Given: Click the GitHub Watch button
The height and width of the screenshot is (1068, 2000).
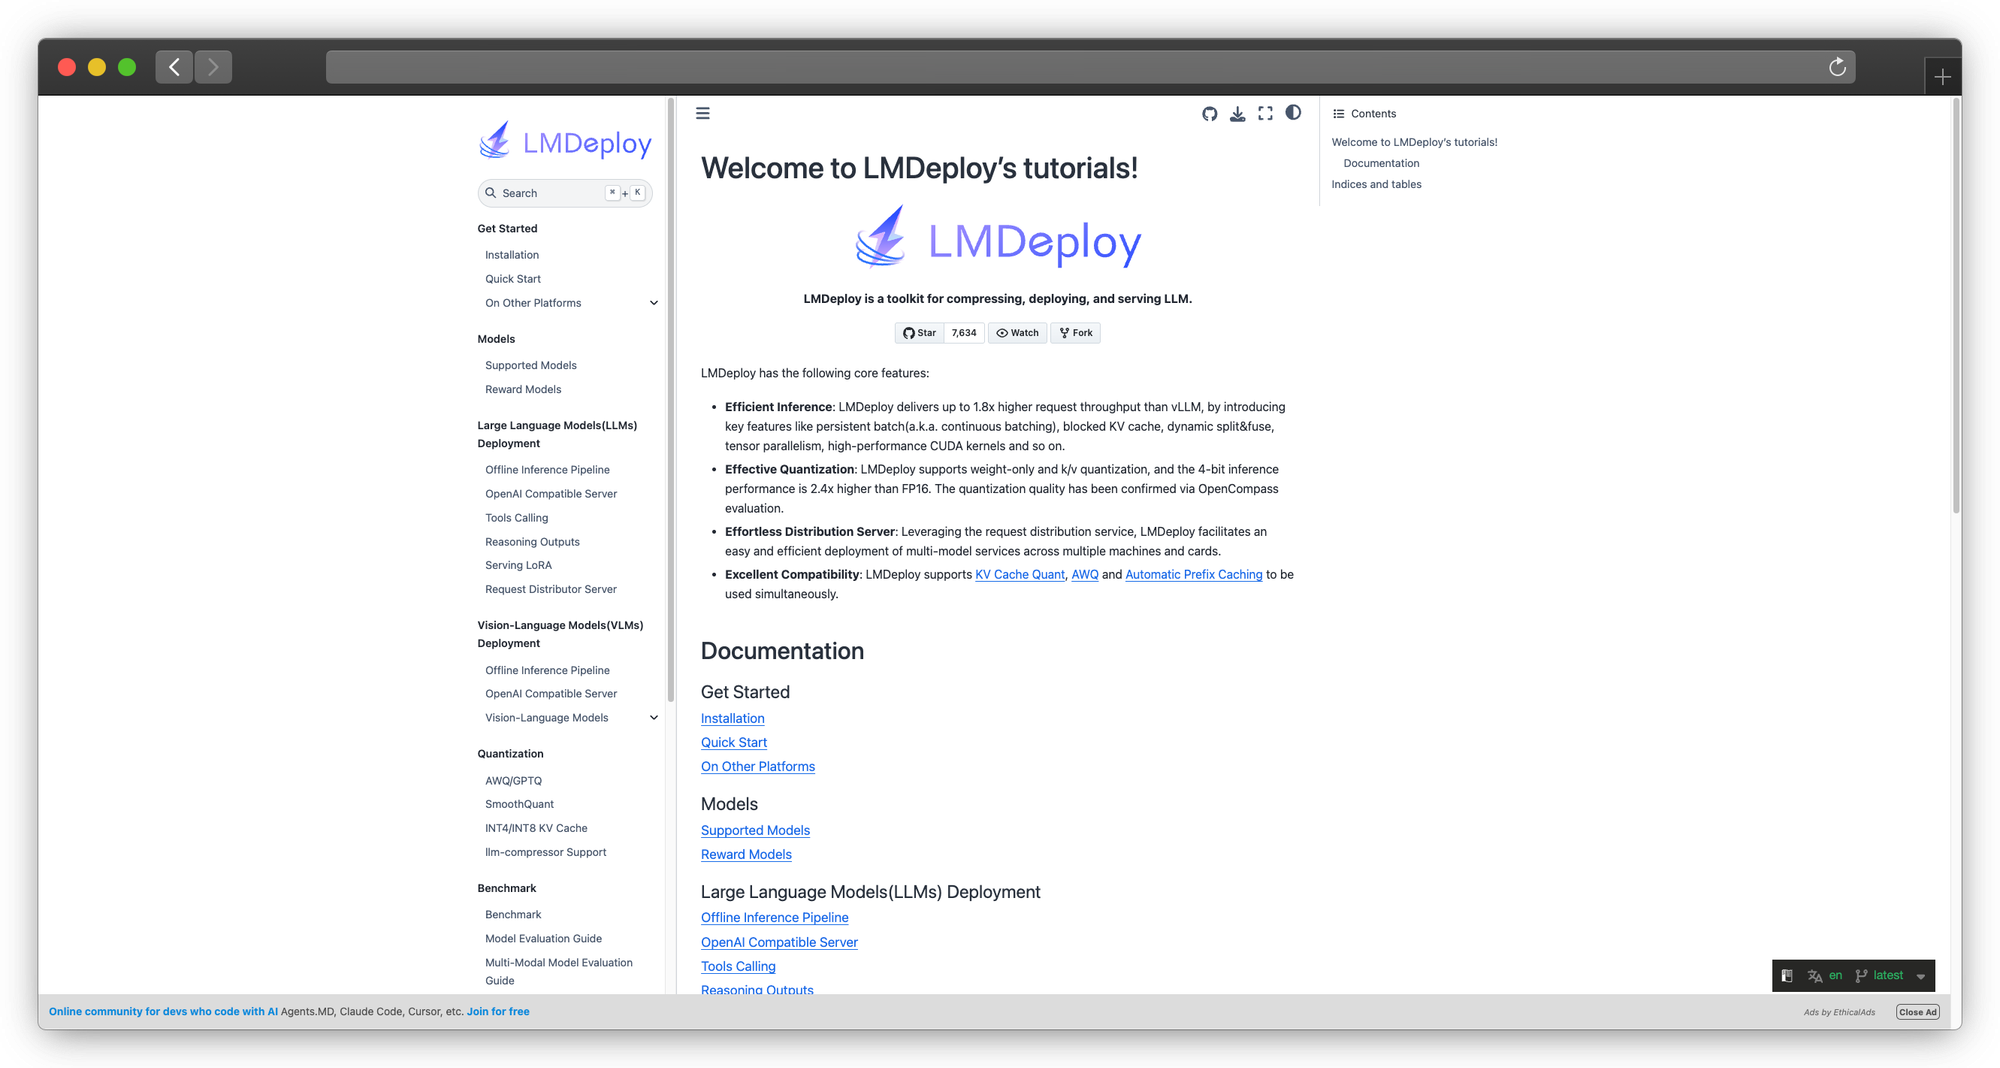Looking at the screenshot, I should pos(1018,333).
